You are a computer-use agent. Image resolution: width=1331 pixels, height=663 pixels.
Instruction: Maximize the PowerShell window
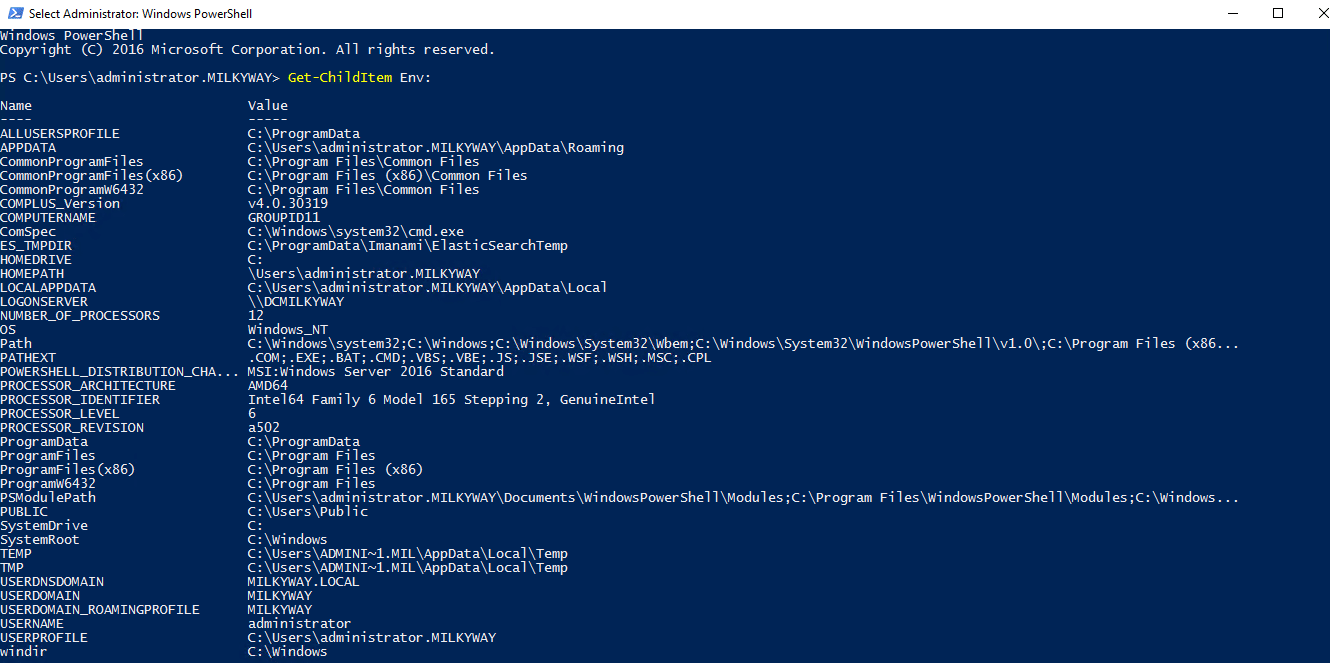coord(1278,14)
